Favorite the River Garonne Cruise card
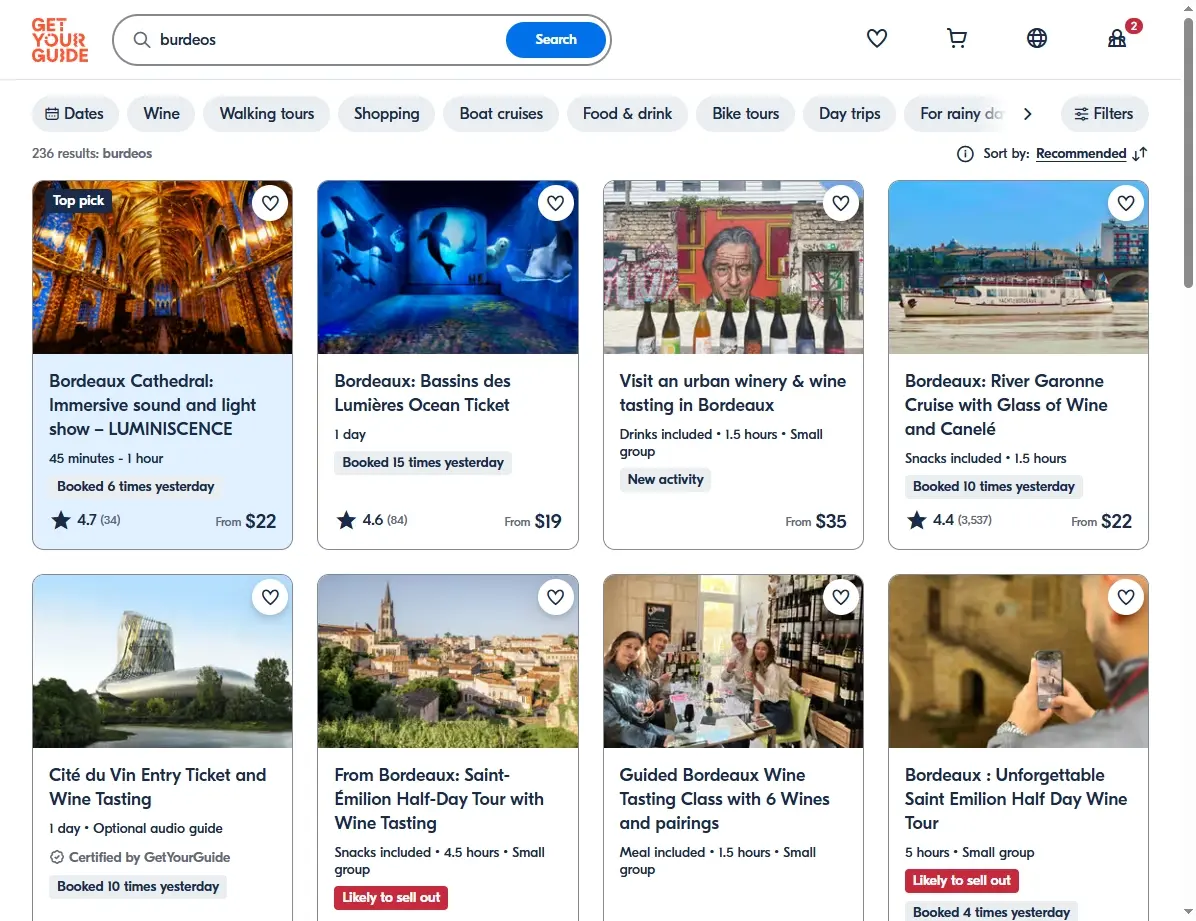 click(1126, 203)
